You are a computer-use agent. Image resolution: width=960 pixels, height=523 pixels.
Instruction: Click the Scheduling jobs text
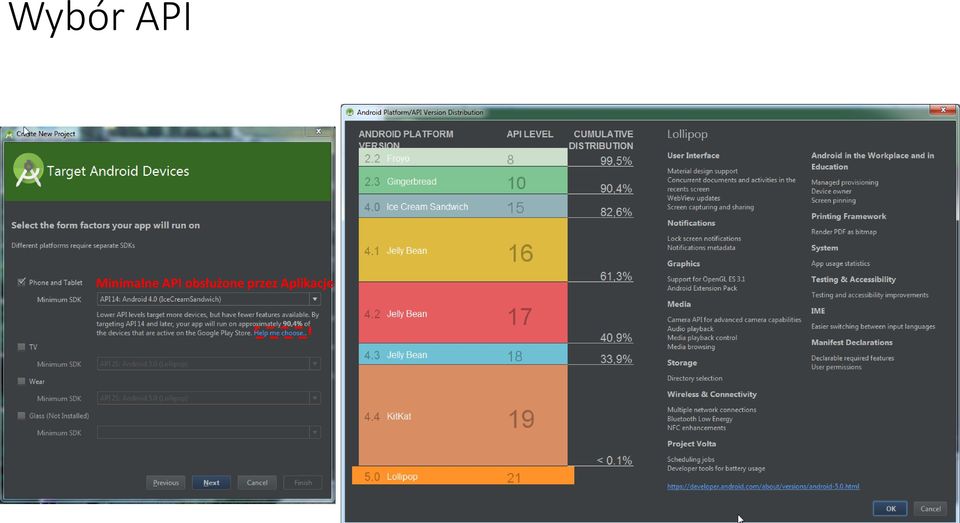tap(691, 459)
